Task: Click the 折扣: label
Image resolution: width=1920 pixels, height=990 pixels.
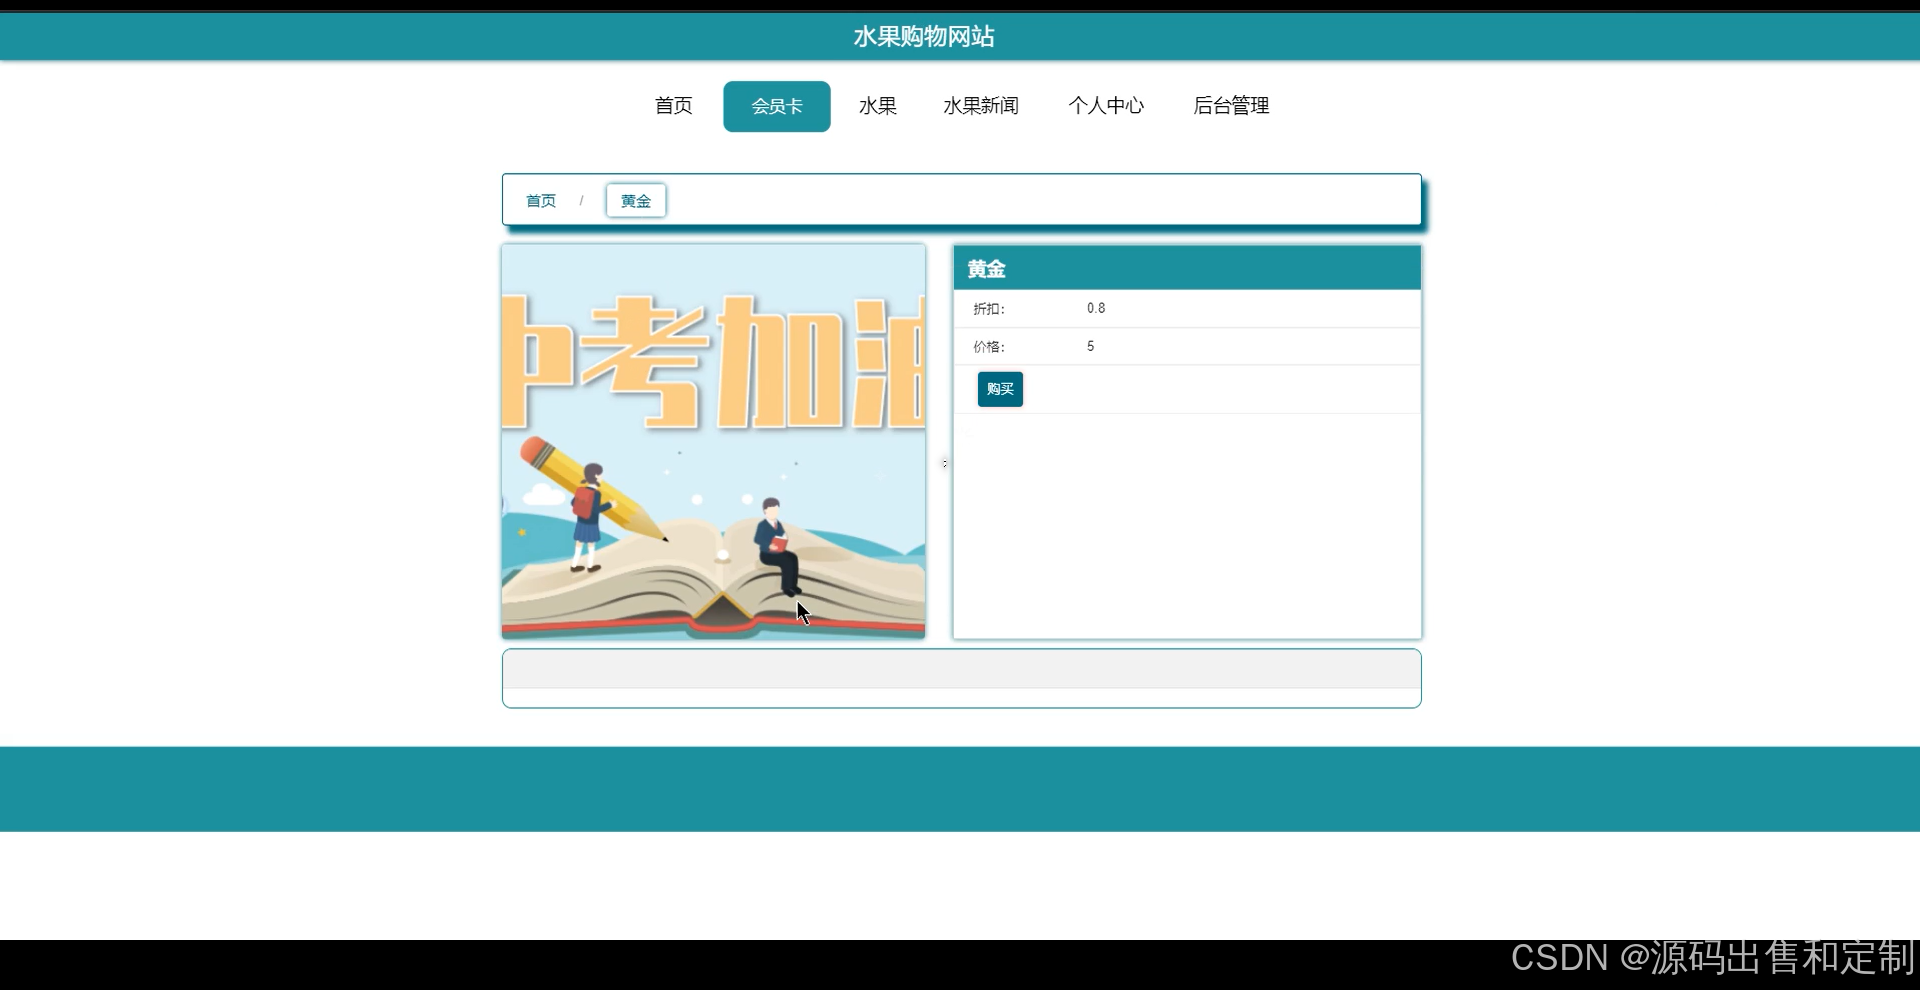Action: pos(989,309)
